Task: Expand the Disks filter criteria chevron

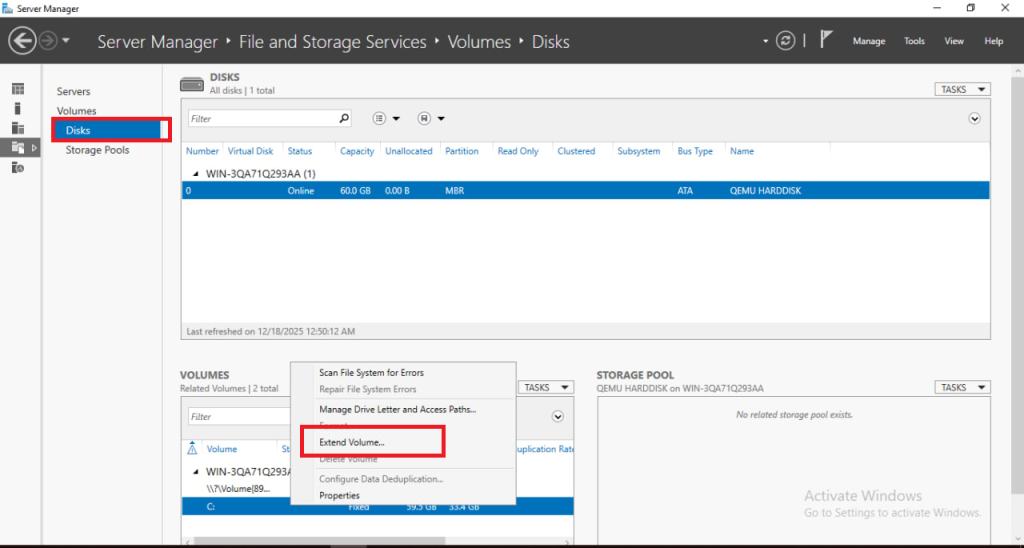Action: click(974, 118)
